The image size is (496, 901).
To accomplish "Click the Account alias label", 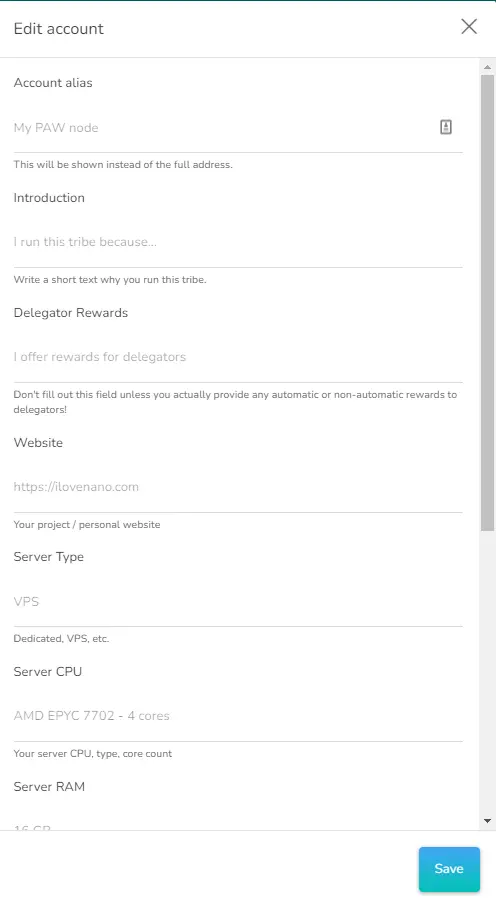I will pyautogui.click(x=53, y=83).
